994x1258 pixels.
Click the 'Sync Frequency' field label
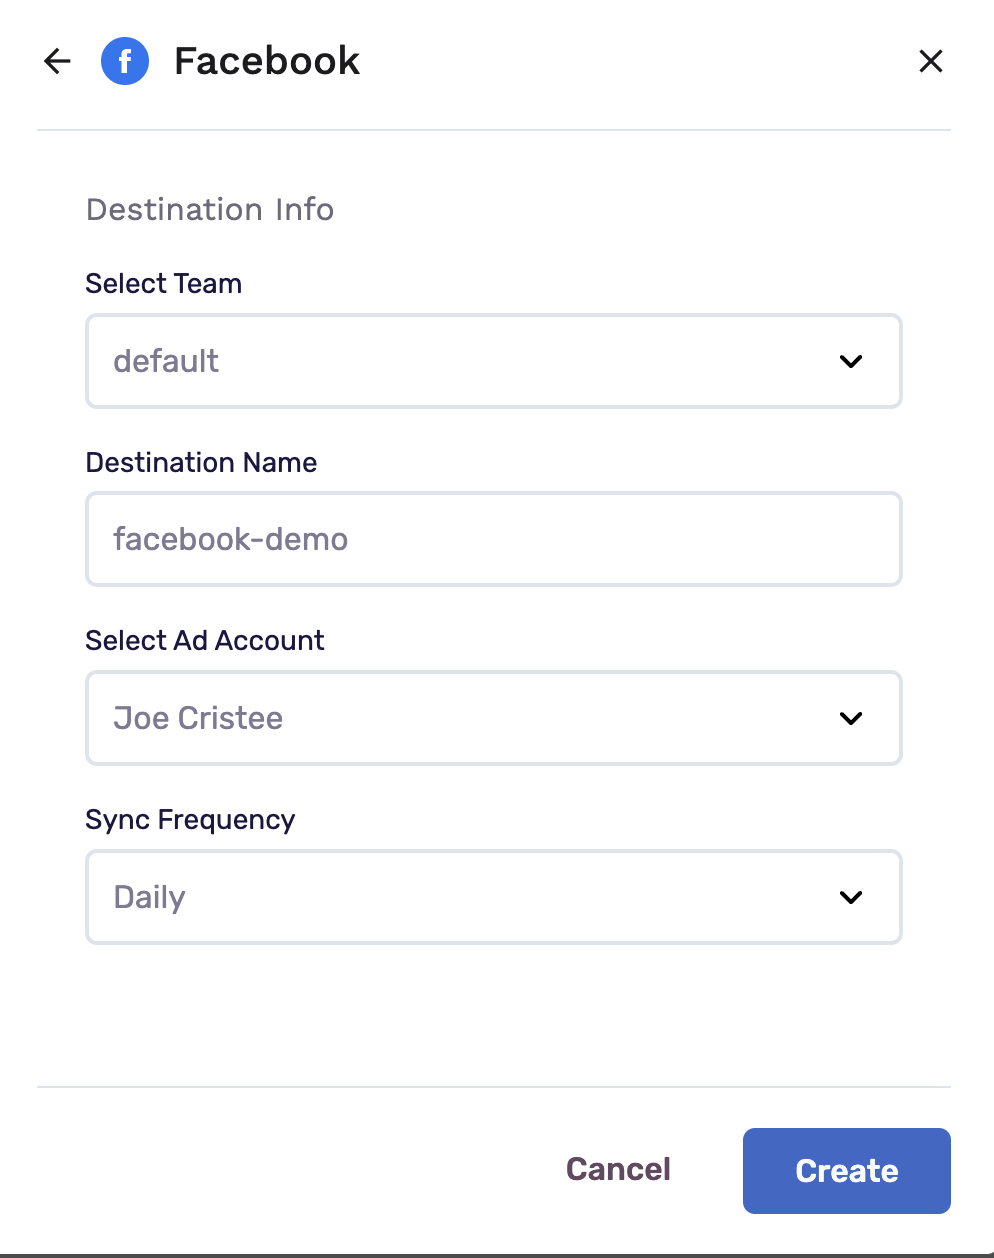coord(190,819)
